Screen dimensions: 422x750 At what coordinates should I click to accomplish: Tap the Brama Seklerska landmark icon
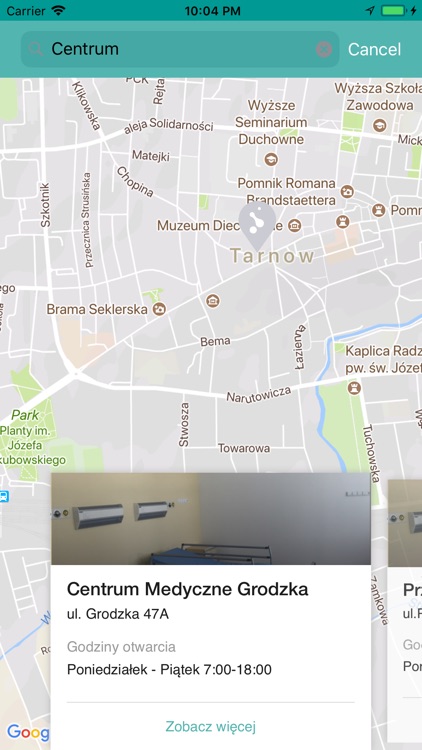coord(159,309)
